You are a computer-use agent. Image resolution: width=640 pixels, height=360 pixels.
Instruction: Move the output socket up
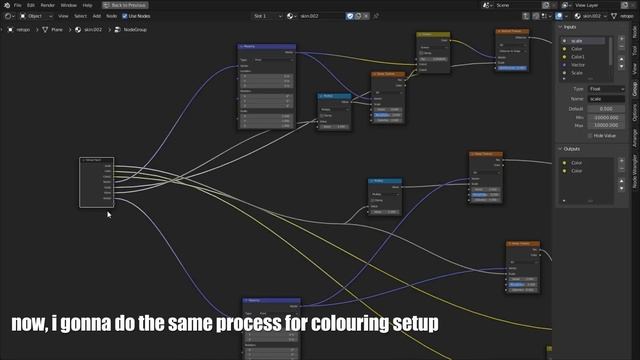click(621, 181)
